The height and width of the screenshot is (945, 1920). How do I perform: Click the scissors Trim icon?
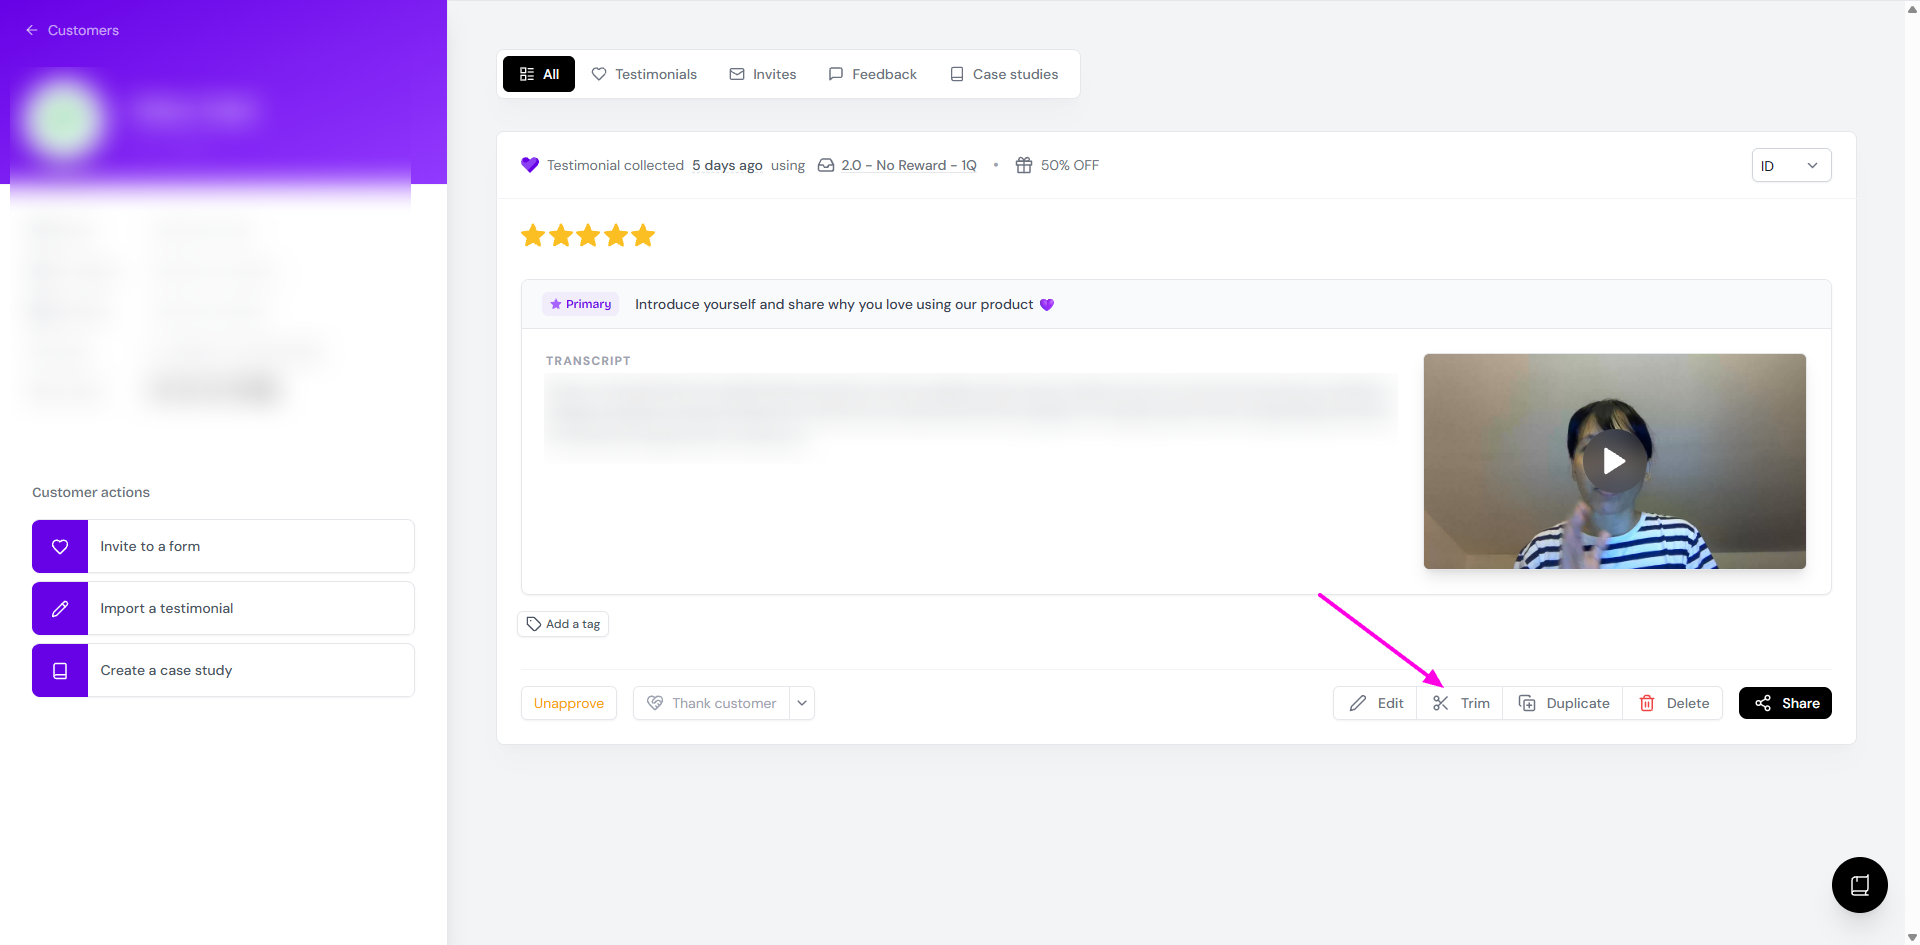point(1440,704)
